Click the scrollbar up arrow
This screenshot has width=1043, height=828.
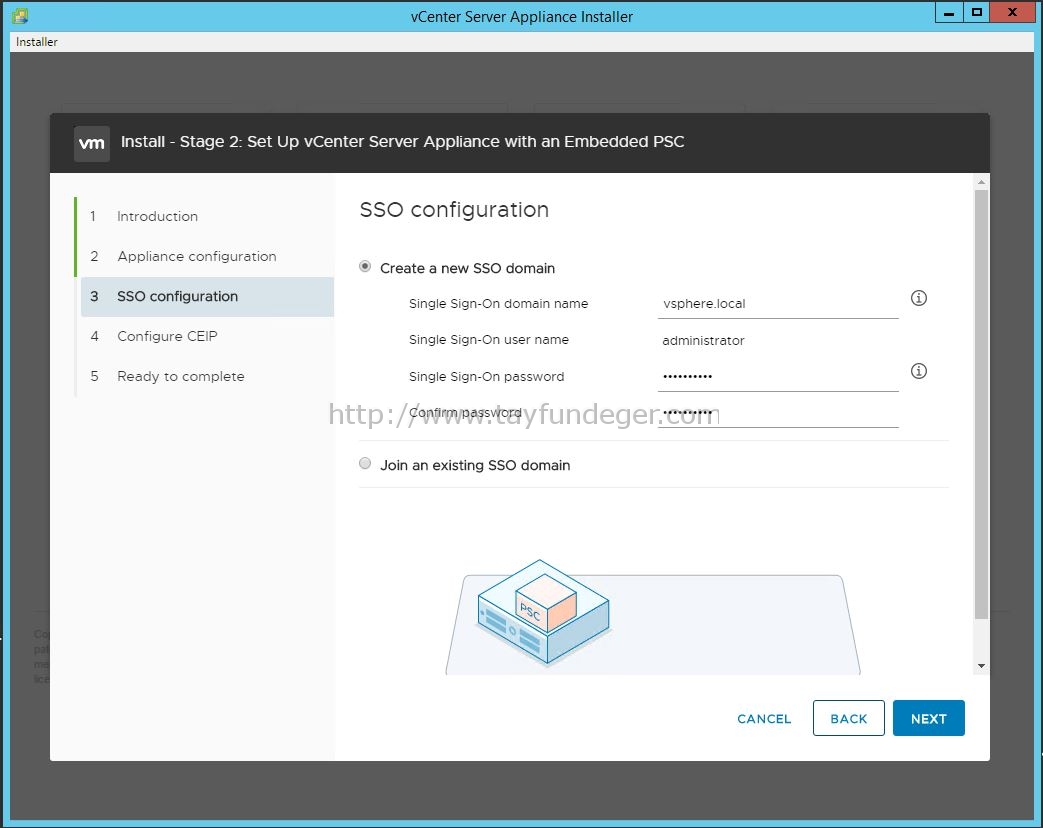point(981,182)
